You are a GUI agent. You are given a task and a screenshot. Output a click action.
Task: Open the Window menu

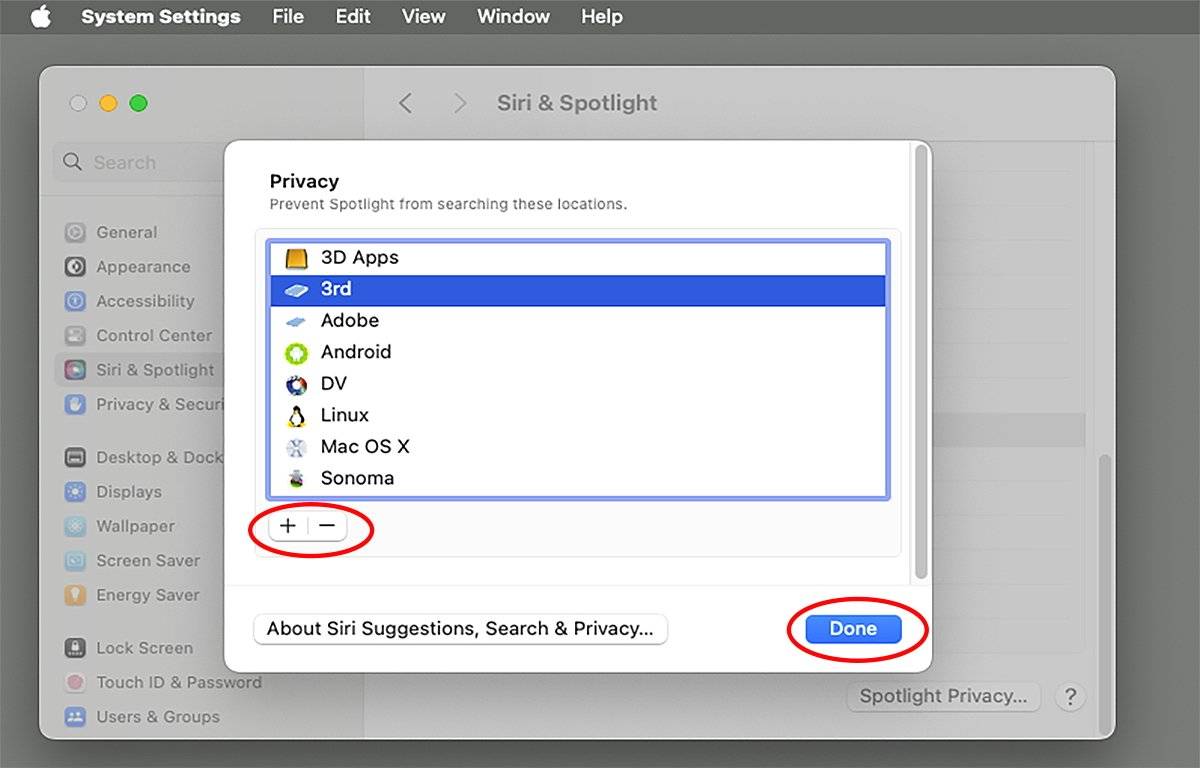point(513,17)
